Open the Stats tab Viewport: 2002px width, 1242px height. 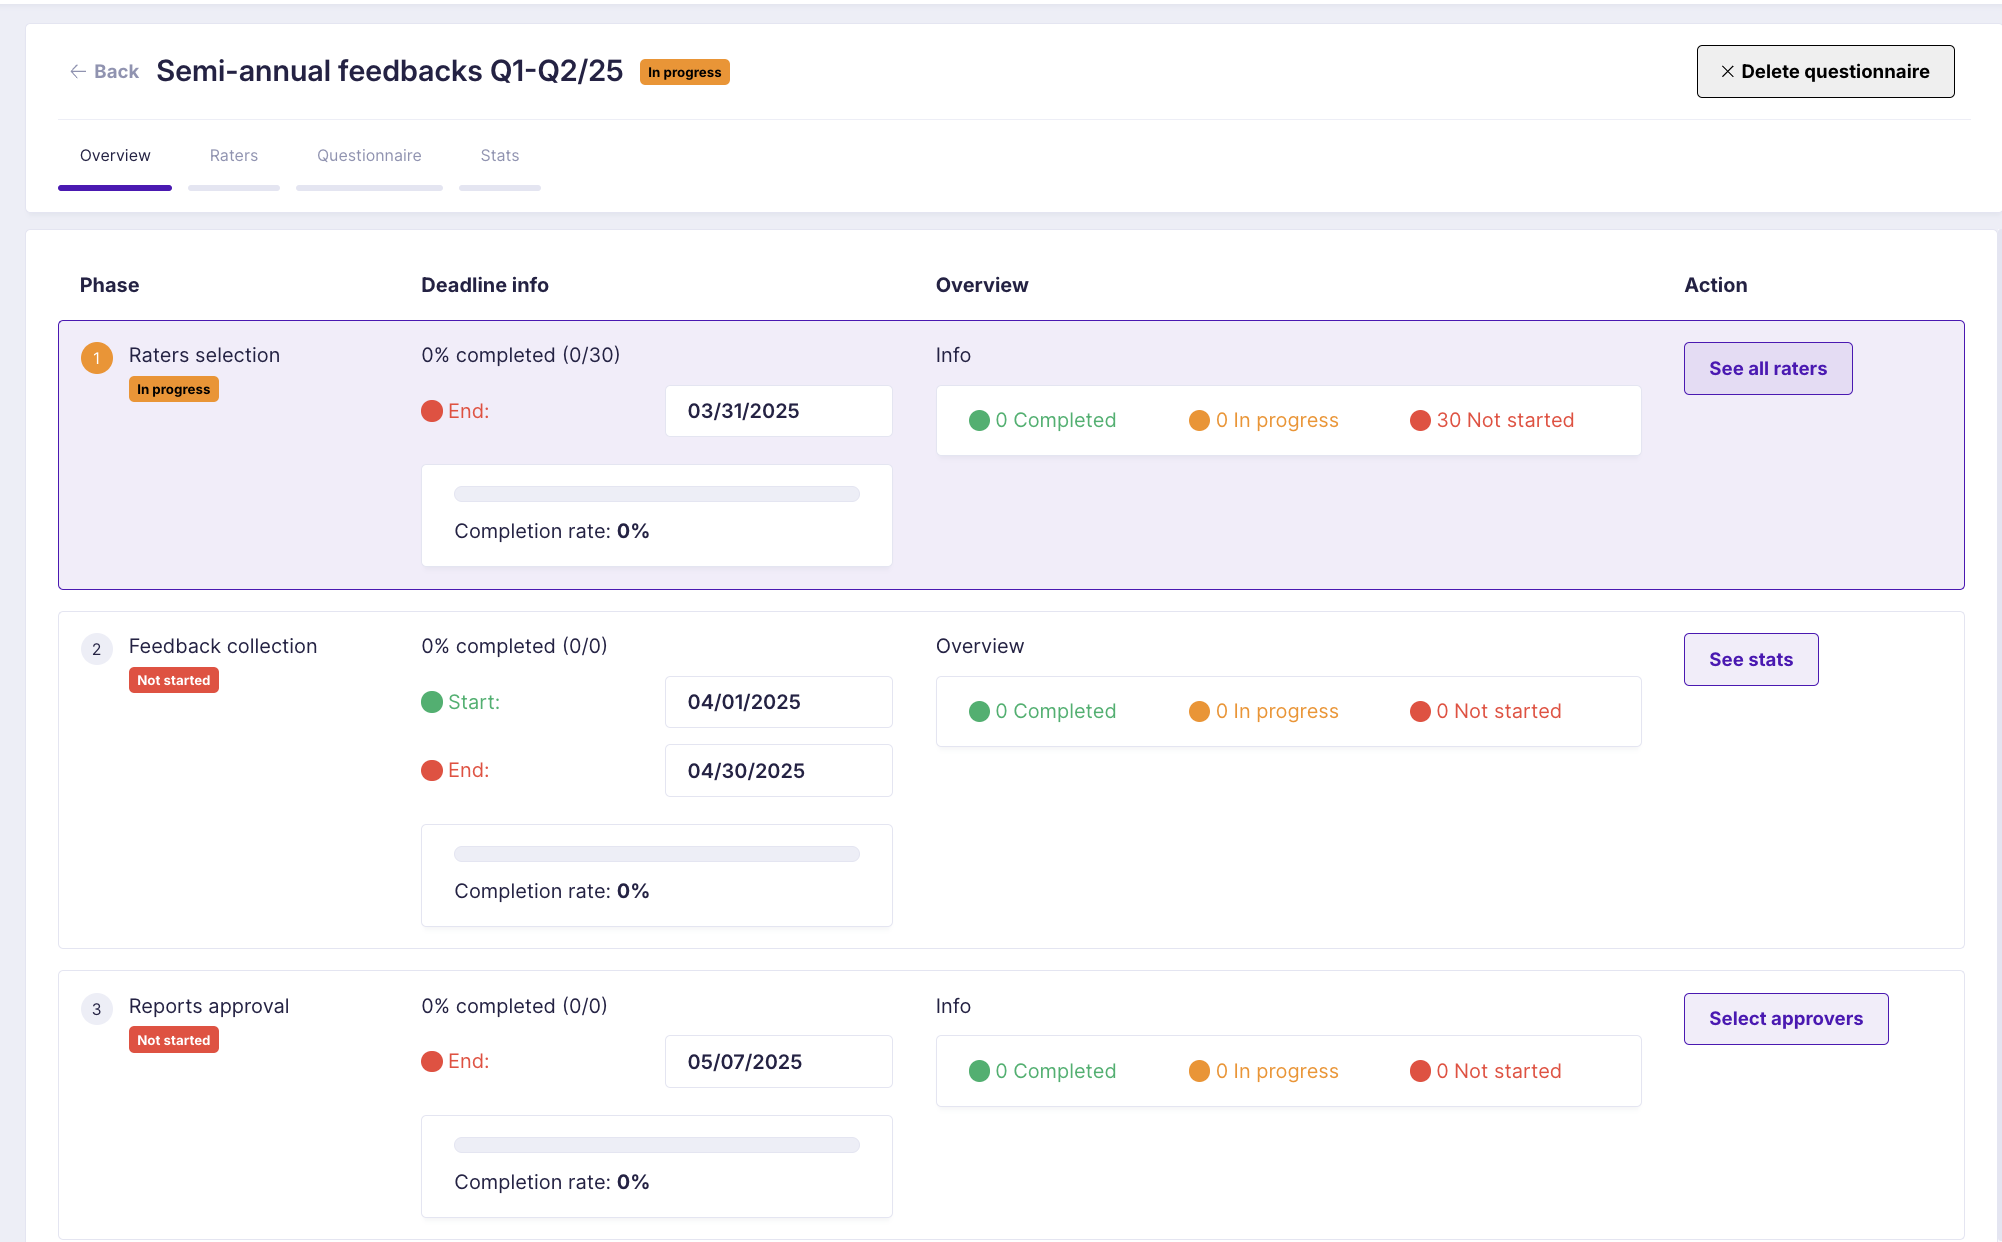coord(500,156)
